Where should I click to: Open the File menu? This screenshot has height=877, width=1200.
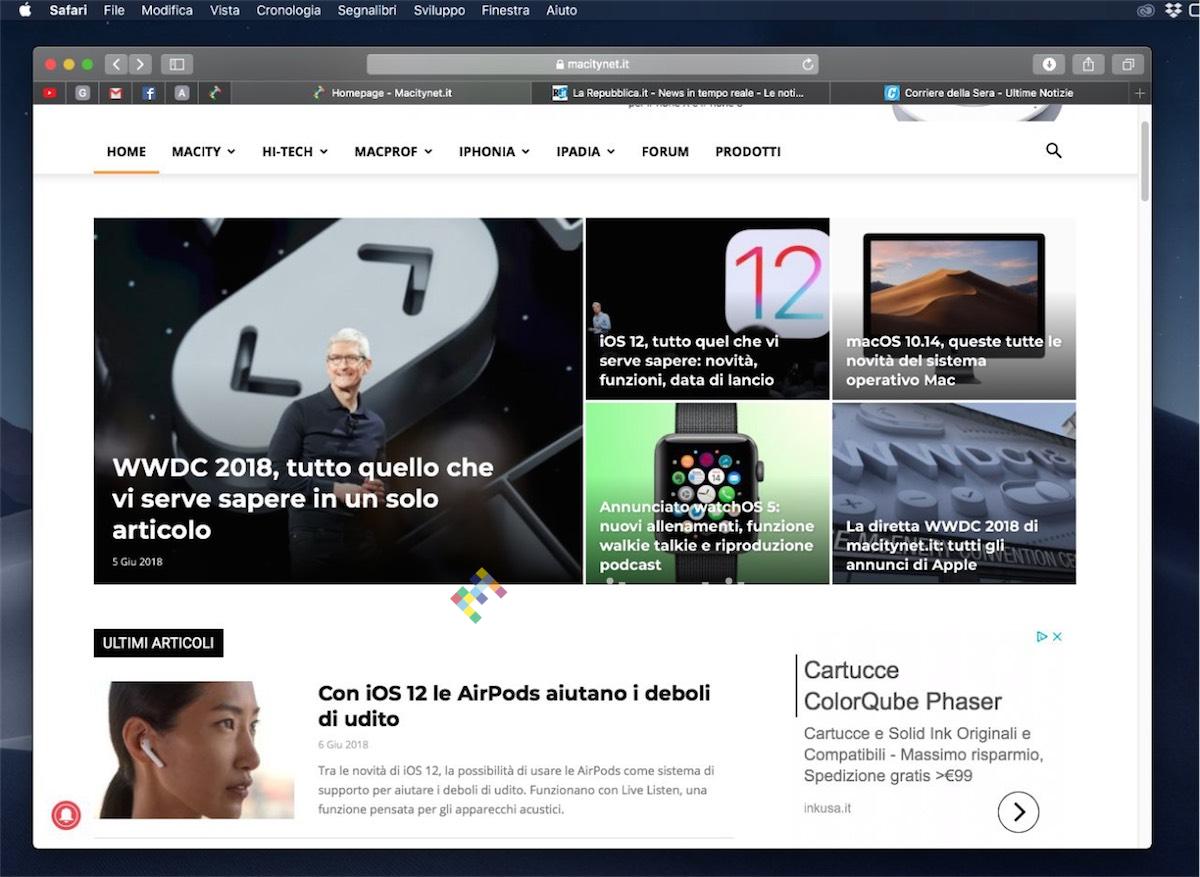[x=114, y=10]
